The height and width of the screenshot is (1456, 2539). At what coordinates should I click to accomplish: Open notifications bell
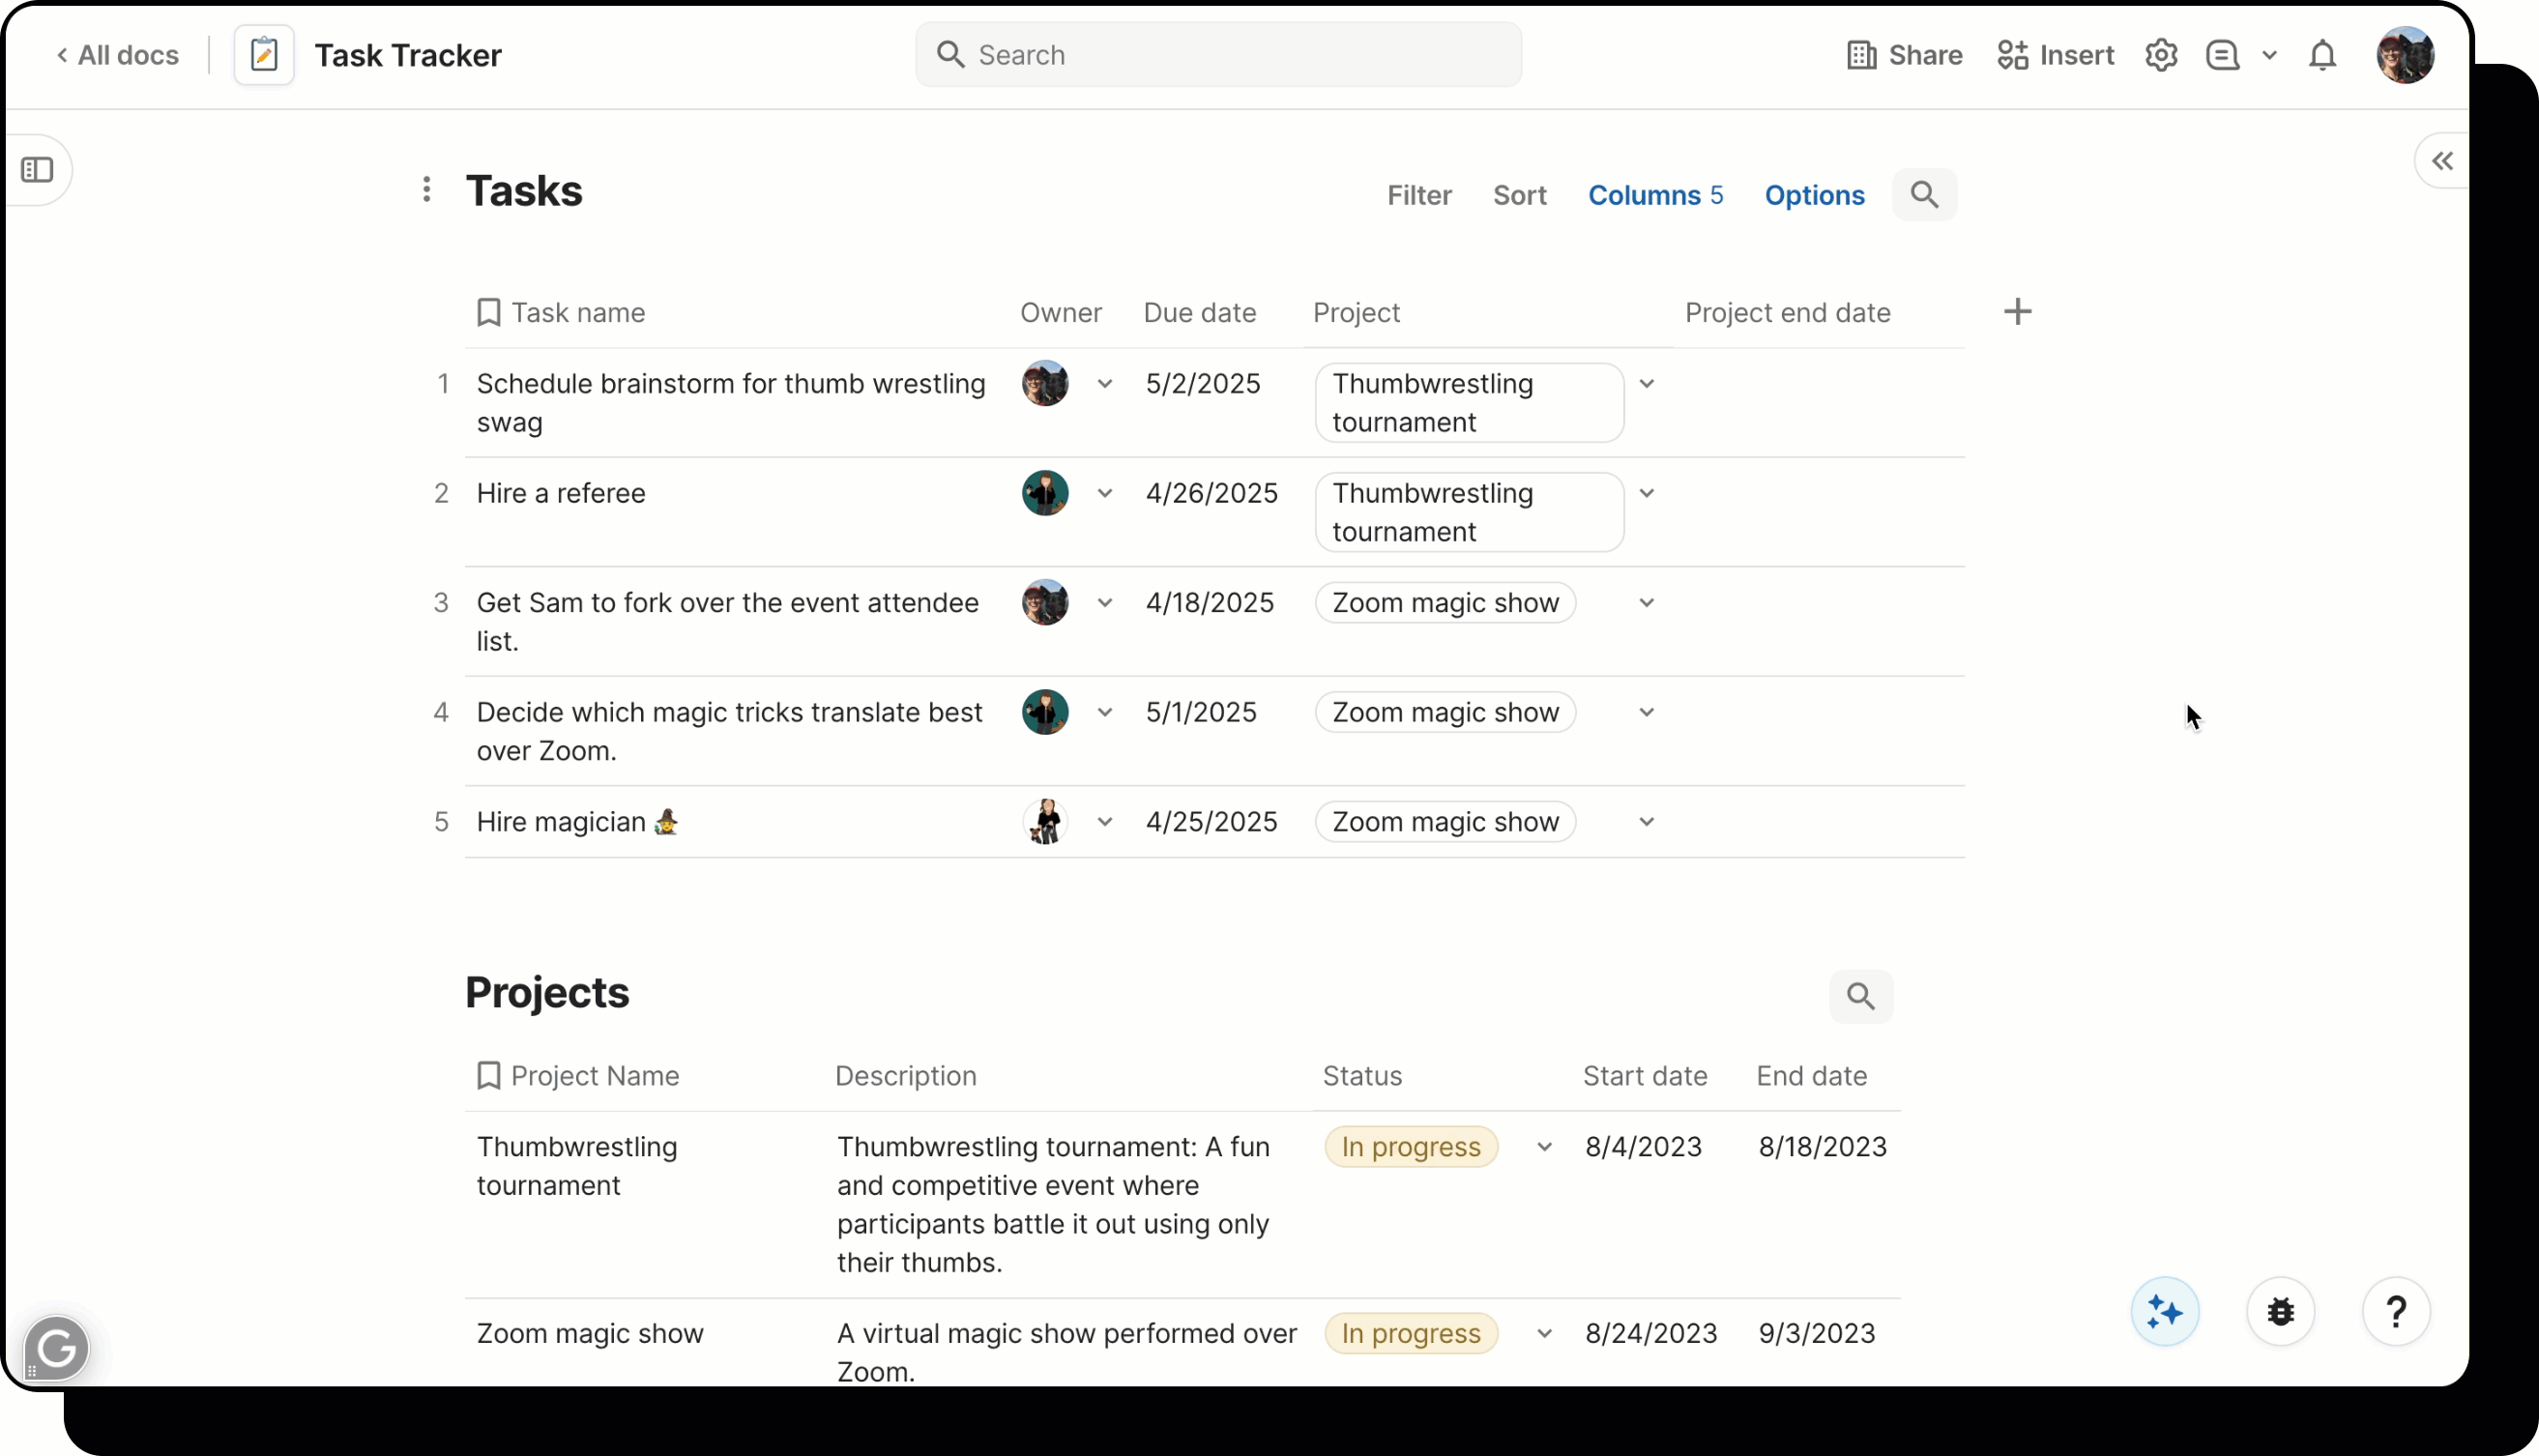click(x=2322, y=55)
